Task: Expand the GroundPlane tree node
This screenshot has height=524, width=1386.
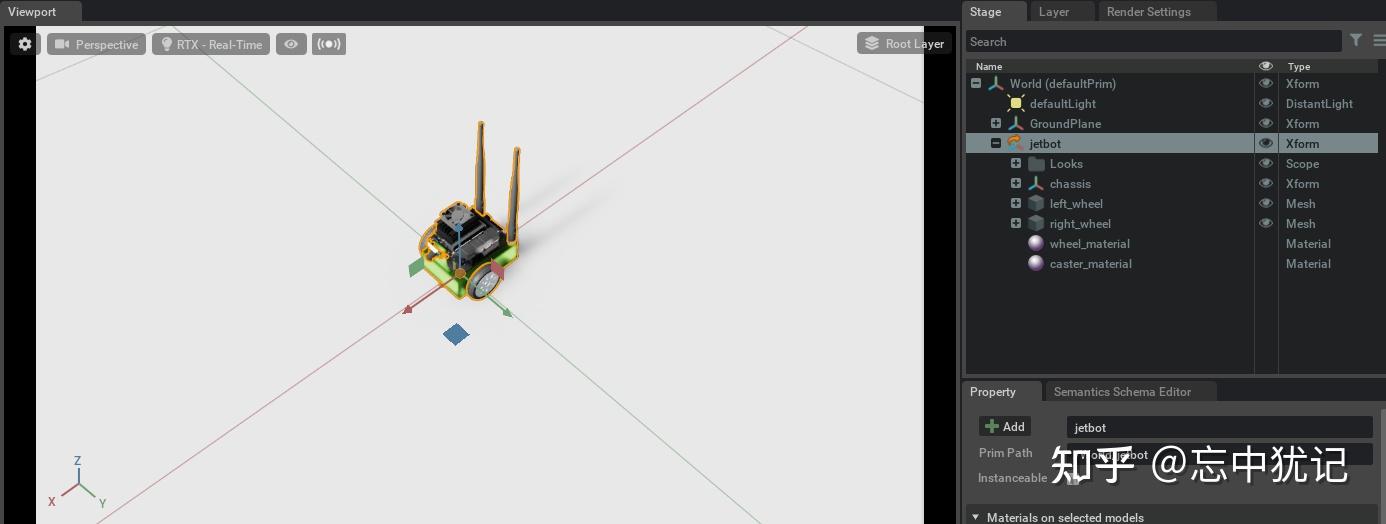Action: click(996, 124)
